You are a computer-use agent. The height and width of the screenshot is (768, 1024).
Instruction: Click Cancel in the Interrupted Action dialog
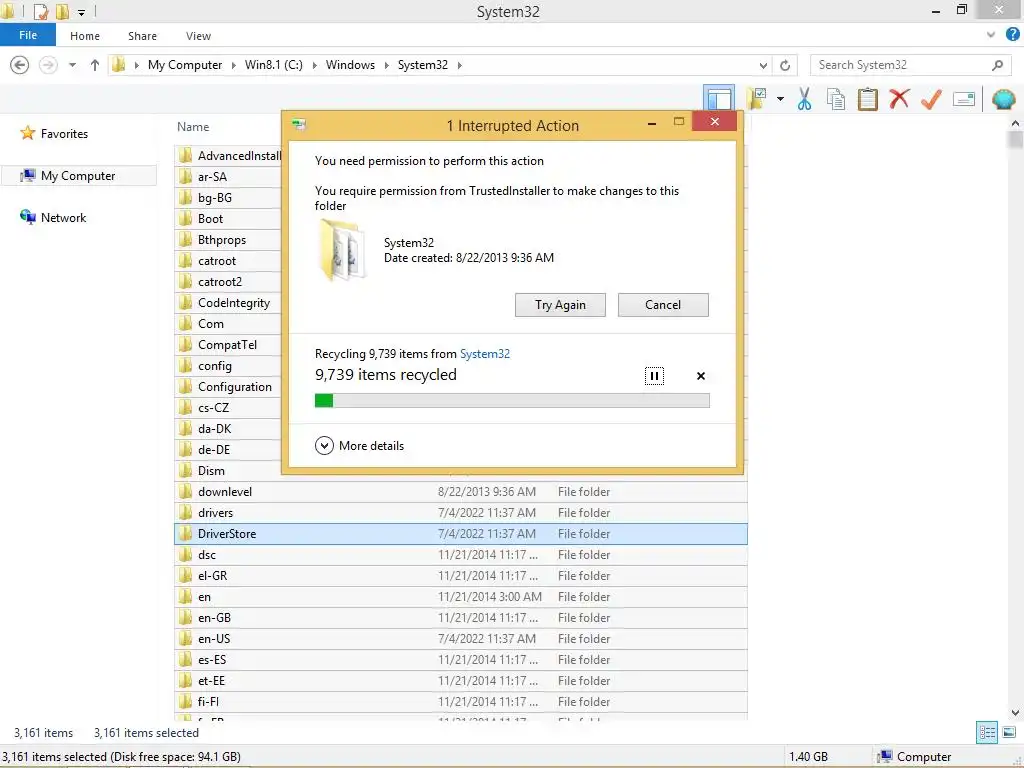coord(663,305)
